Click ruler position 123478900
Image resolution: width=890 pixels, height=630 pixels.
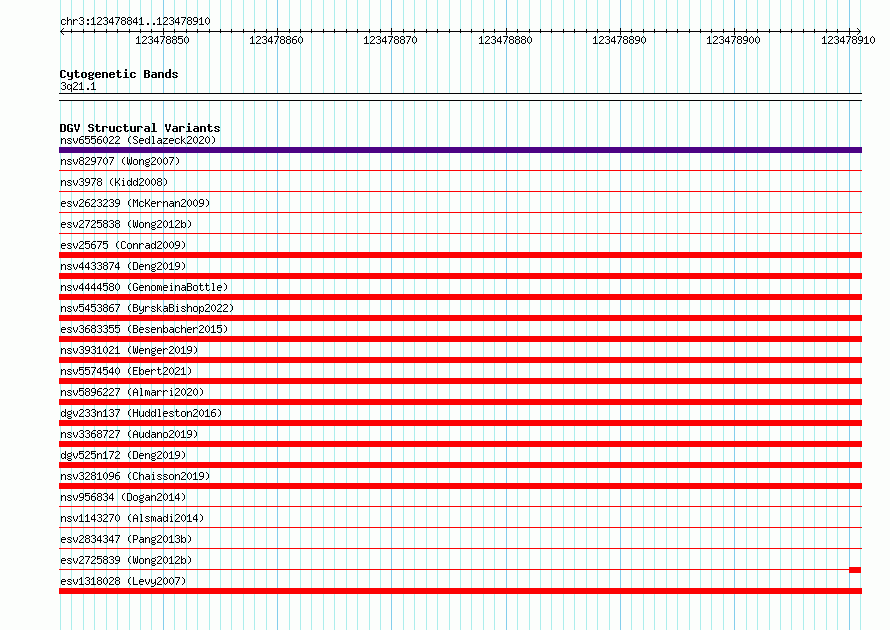coord(733,40)
